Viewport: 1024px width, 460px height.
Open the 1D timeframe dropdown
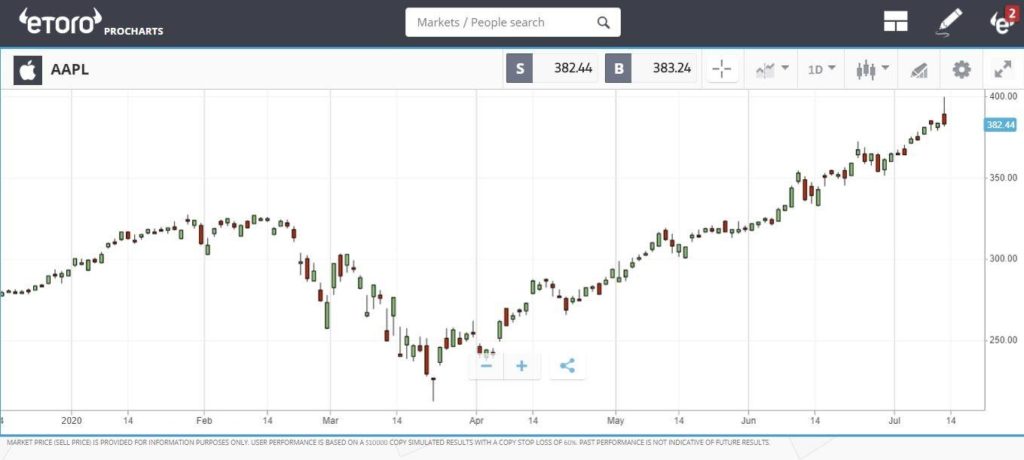[x=820, y=69]
